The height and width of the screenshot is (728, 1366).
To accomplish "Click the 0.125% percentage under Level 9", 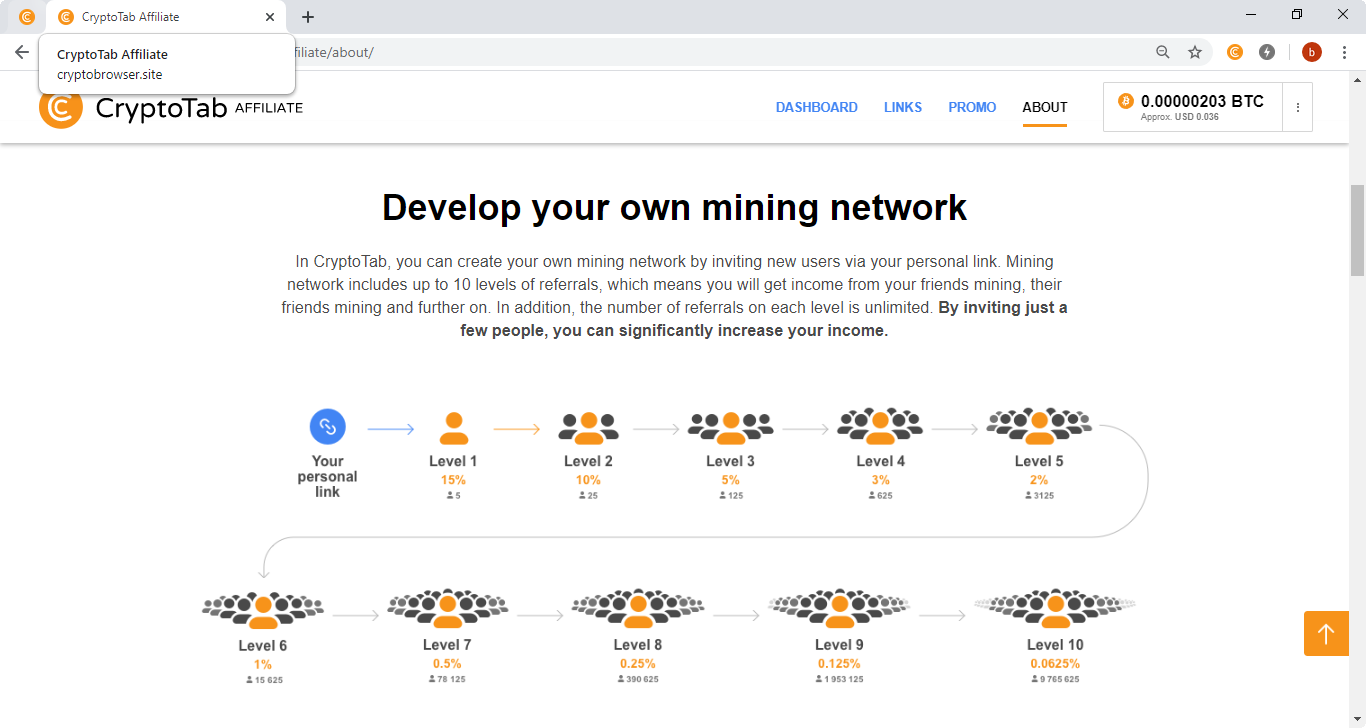I will [839, 664].
